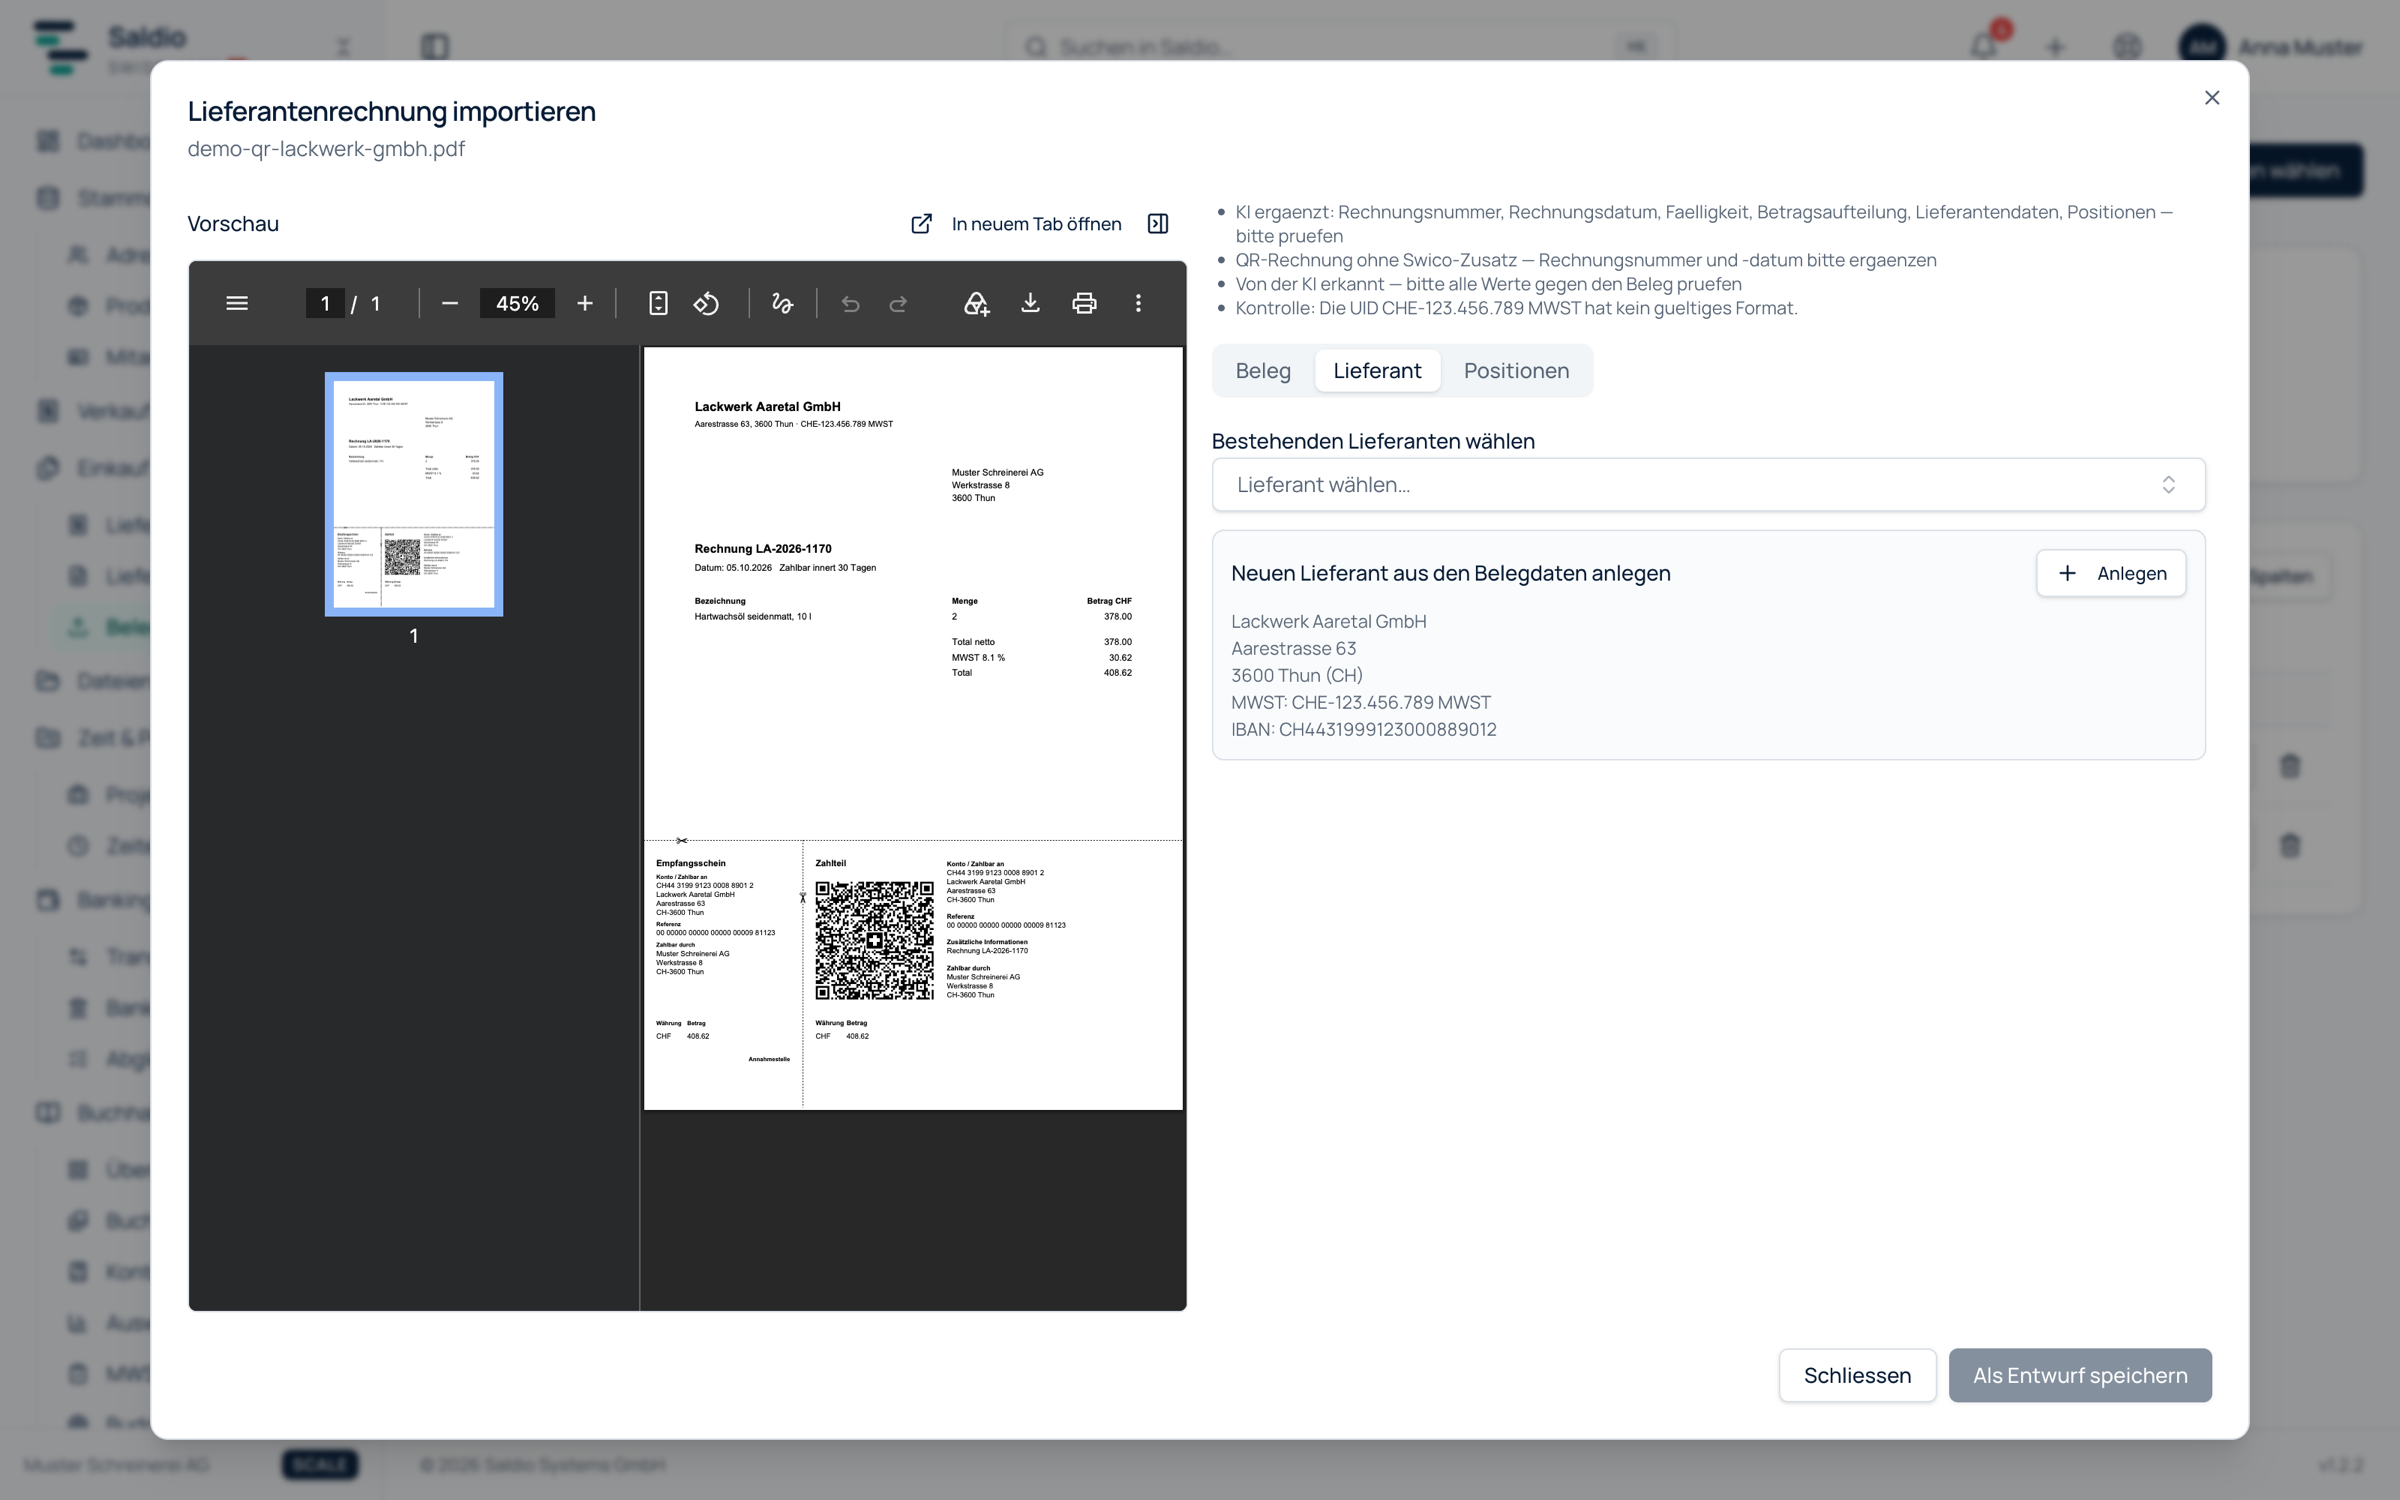Toggle the PDF viewer sidebar menu
The width and height of the screenshot is (2400, 1500).
237,303
